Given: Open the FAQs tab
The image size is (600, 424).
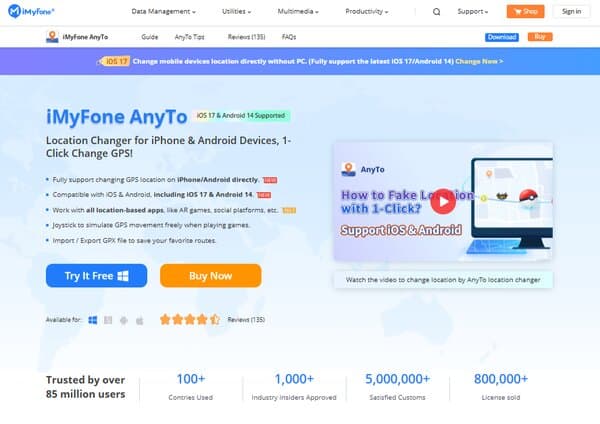Looking at the screenshot, I should pos(289,37).
